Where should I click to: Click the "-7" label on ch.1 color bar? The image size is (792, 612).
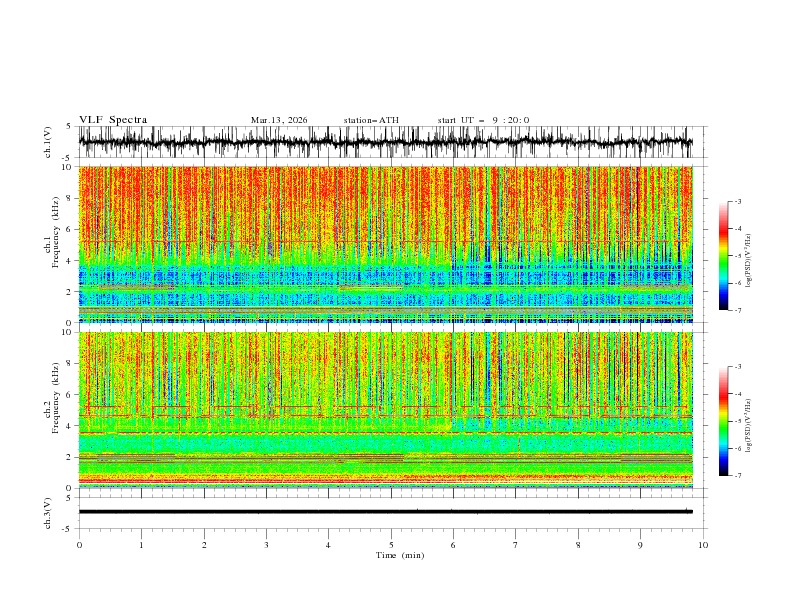click(738, 310)
